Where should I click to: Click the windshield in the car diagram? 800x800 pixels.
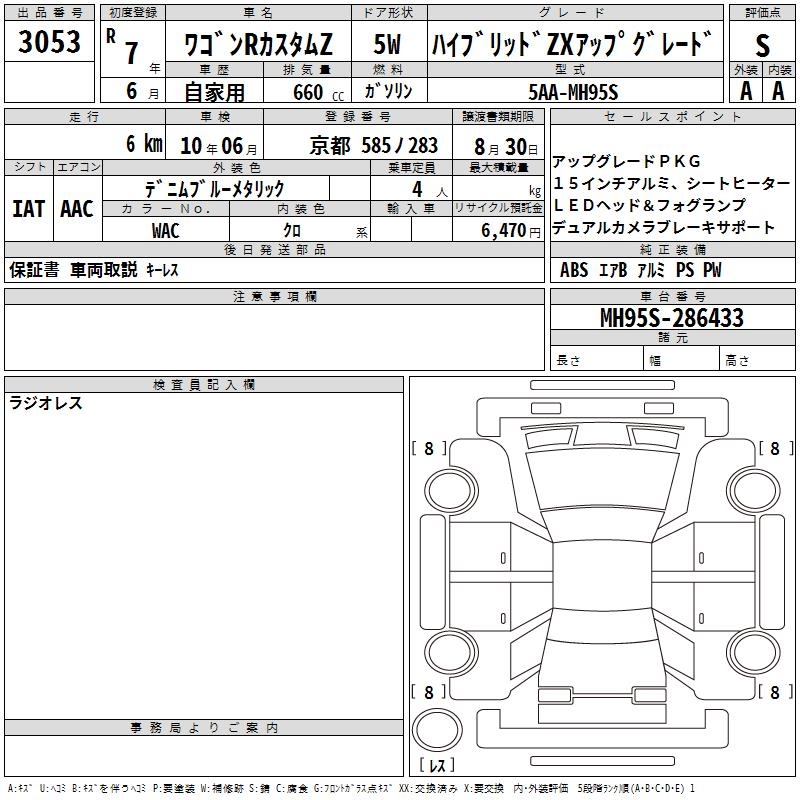pos(601,482)
